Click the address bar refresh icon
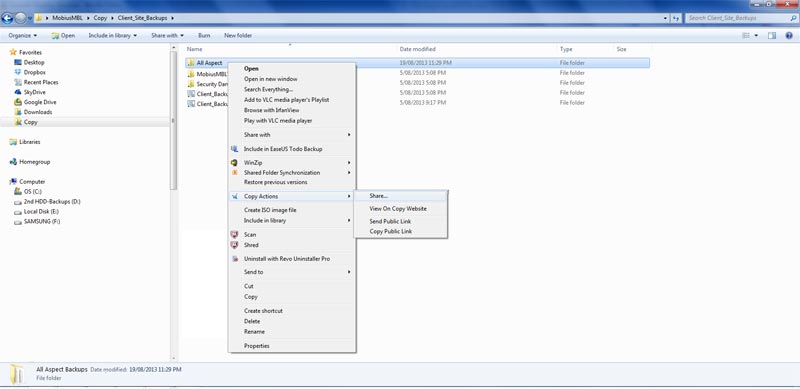The height and width of the screenshot is (389, 800). pyautogui.click(x=677, y=18)
